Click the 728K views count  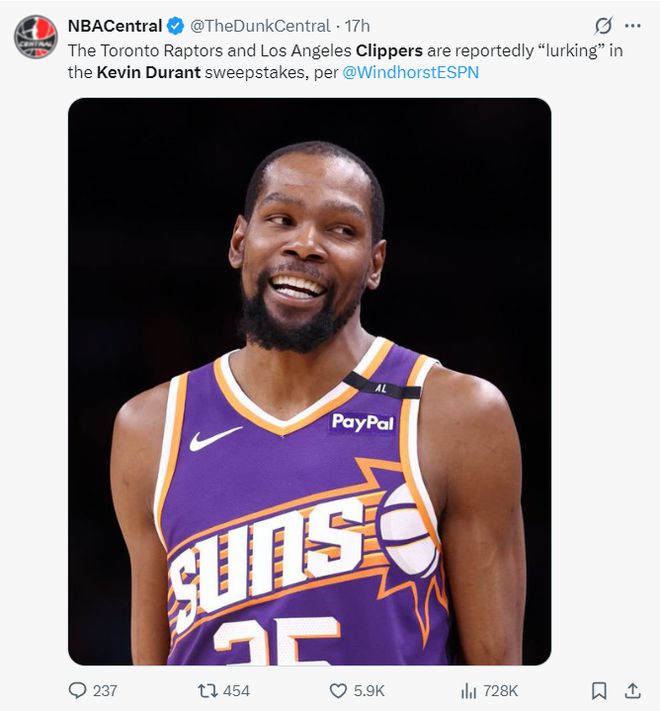501,690
